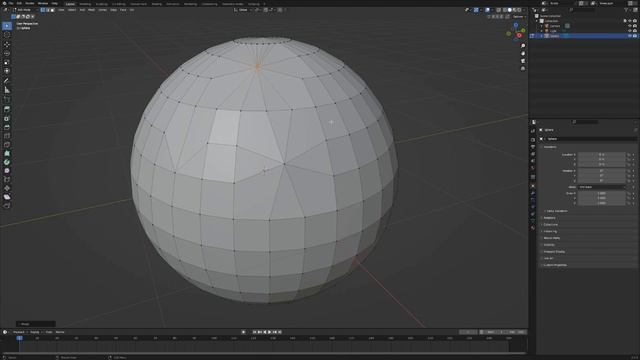Screen dimensions: 640x360
Task: Toggle the Collection visibility eye icon
Action: pos(629,21)
